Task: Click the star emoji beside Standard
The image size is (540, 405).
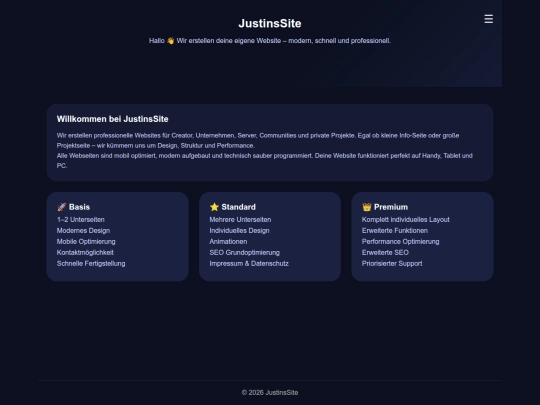Action: pyautogui.click(x=214, y=207)
